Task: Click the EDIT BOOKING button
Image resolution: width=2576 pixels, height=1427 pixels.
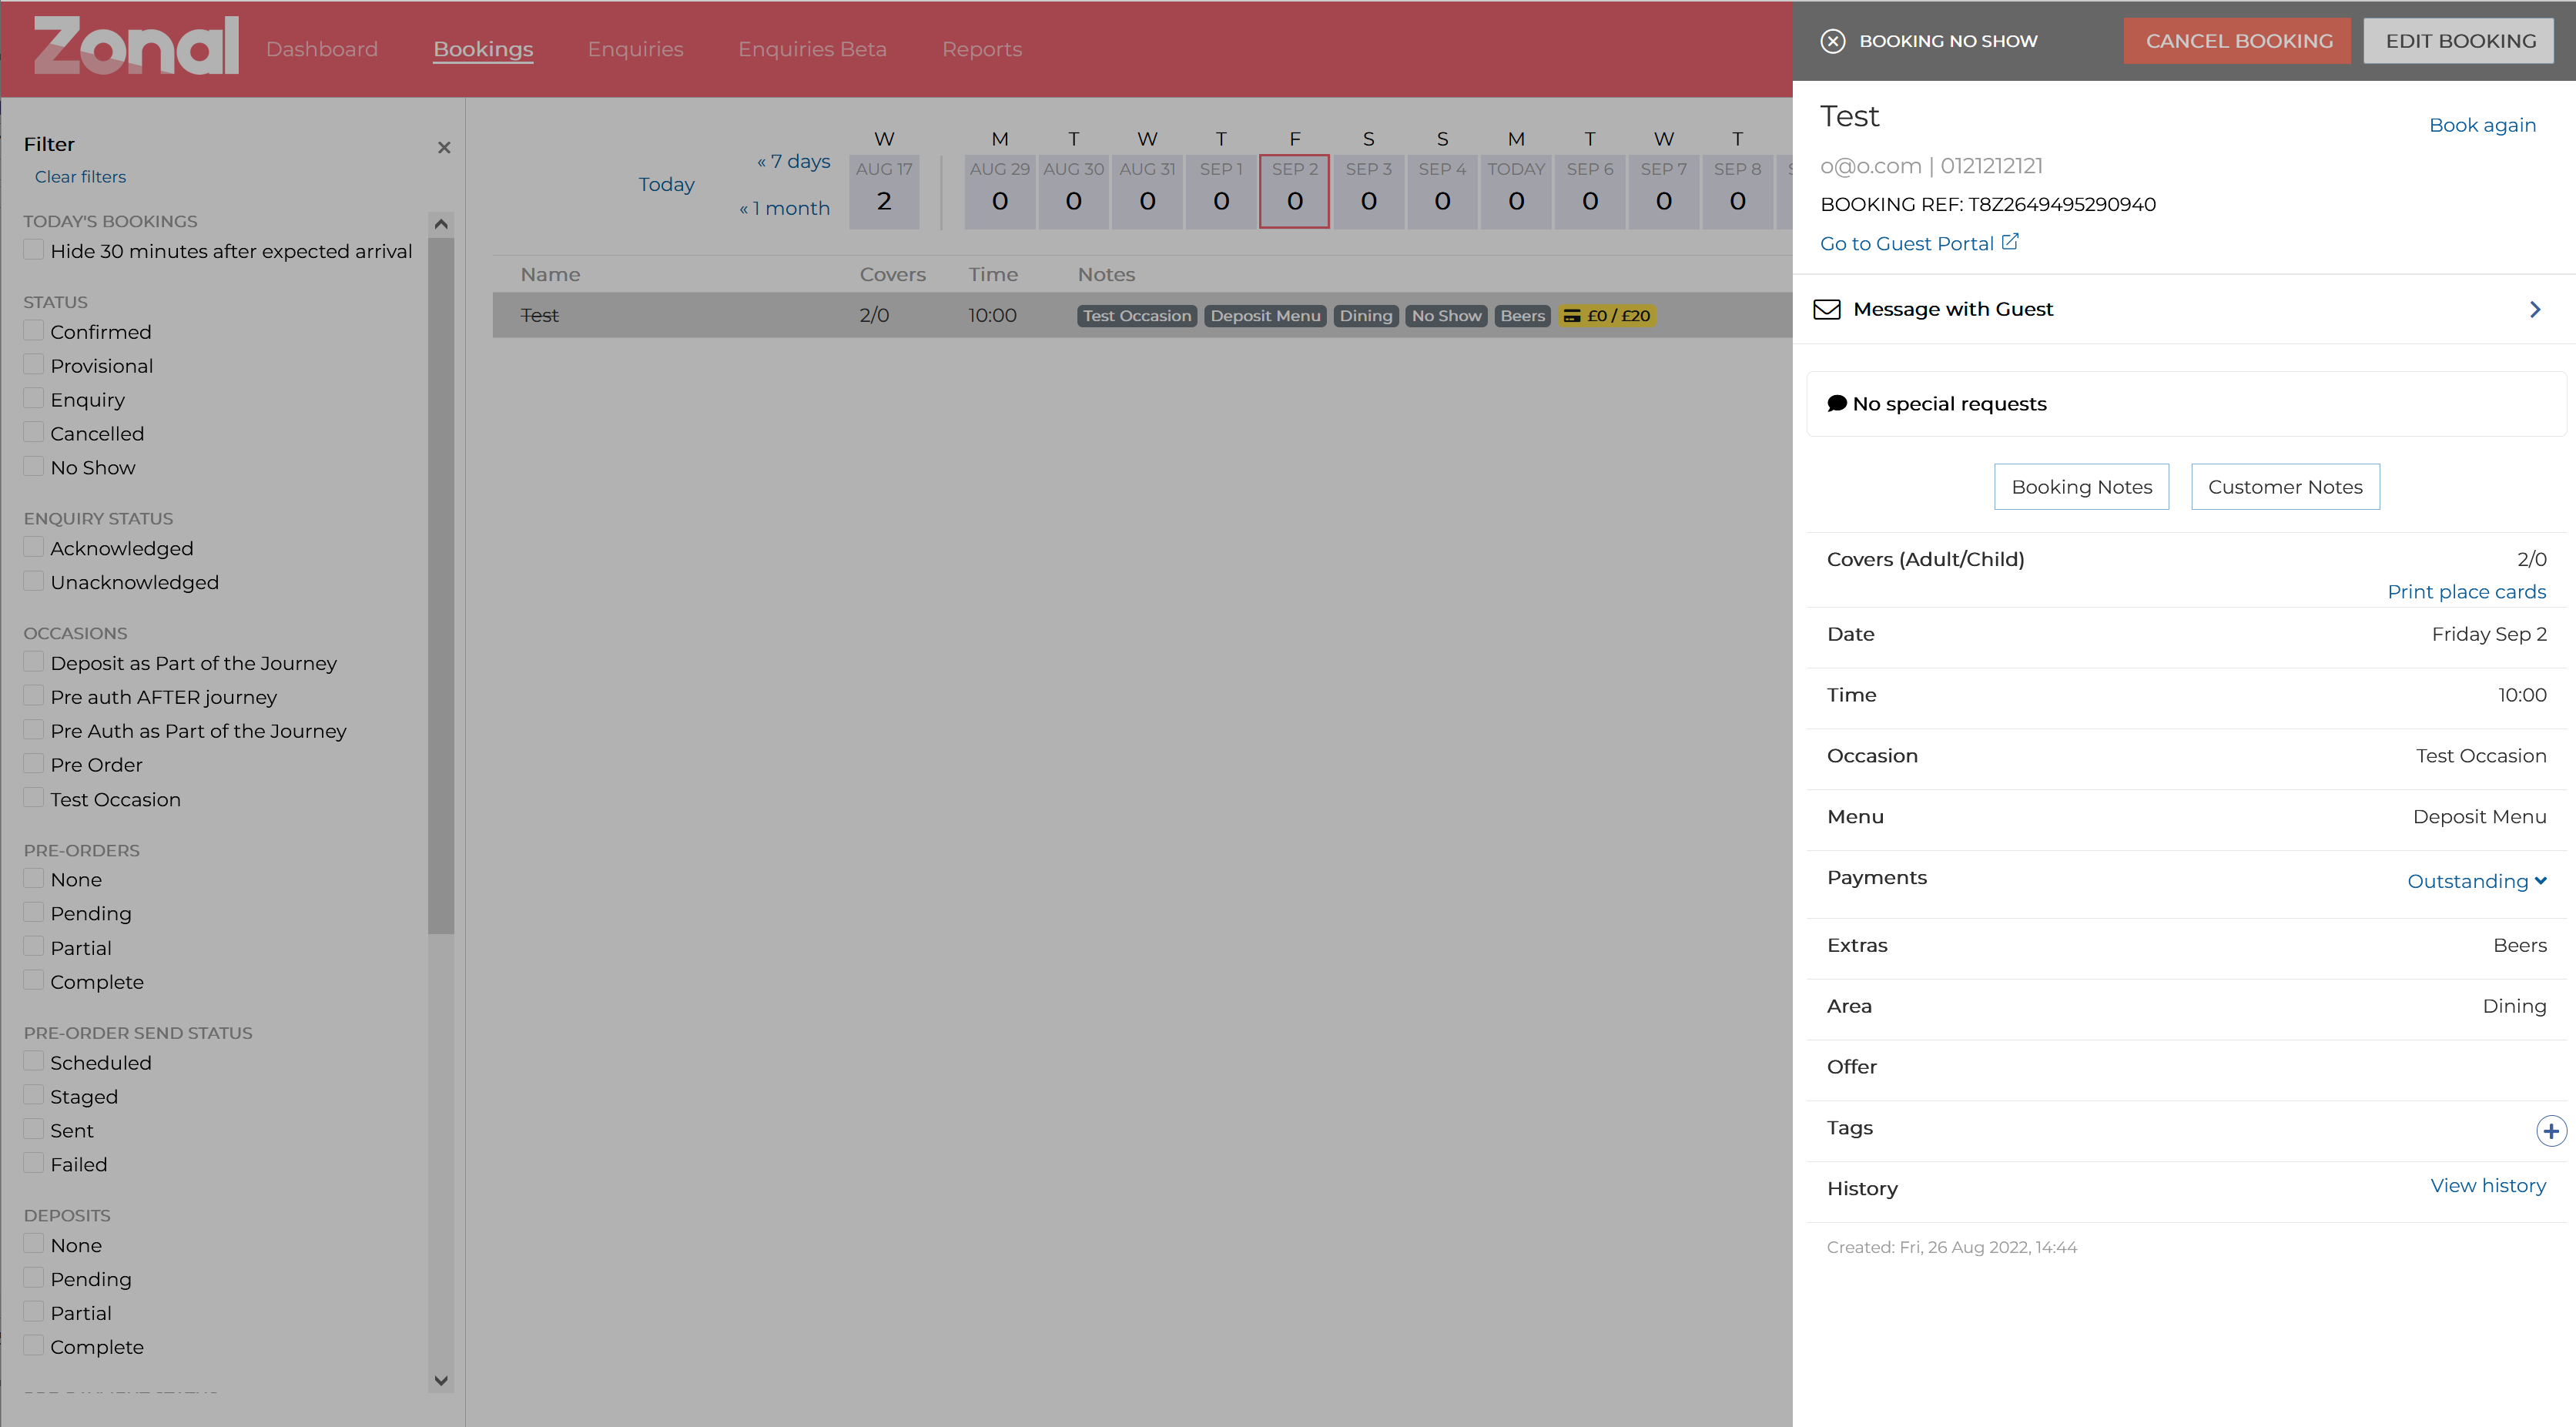Action: click(2459, 41)
